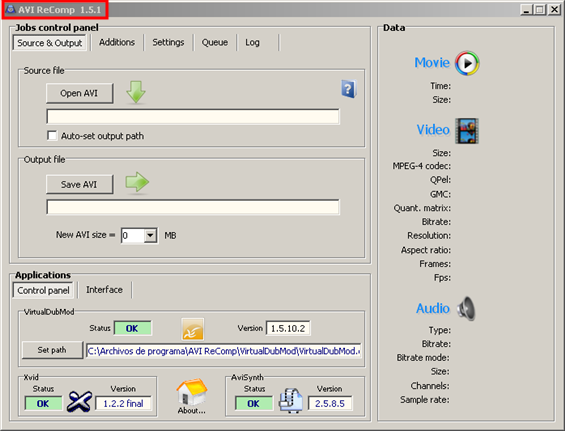
Task: Click the green down arrow icon
Action: 136,92
